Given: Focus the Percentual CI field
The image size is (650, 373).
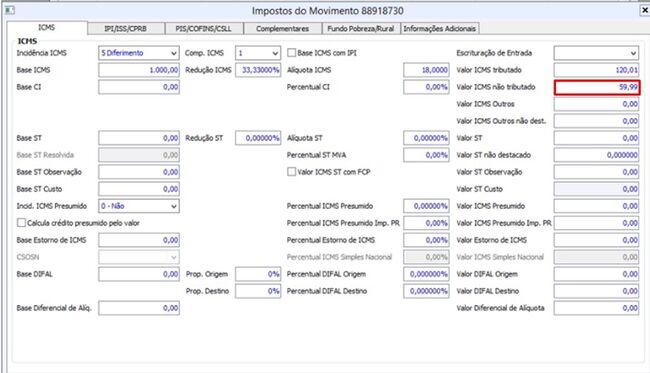Looking at the screenshot, I should pos(426,87).
